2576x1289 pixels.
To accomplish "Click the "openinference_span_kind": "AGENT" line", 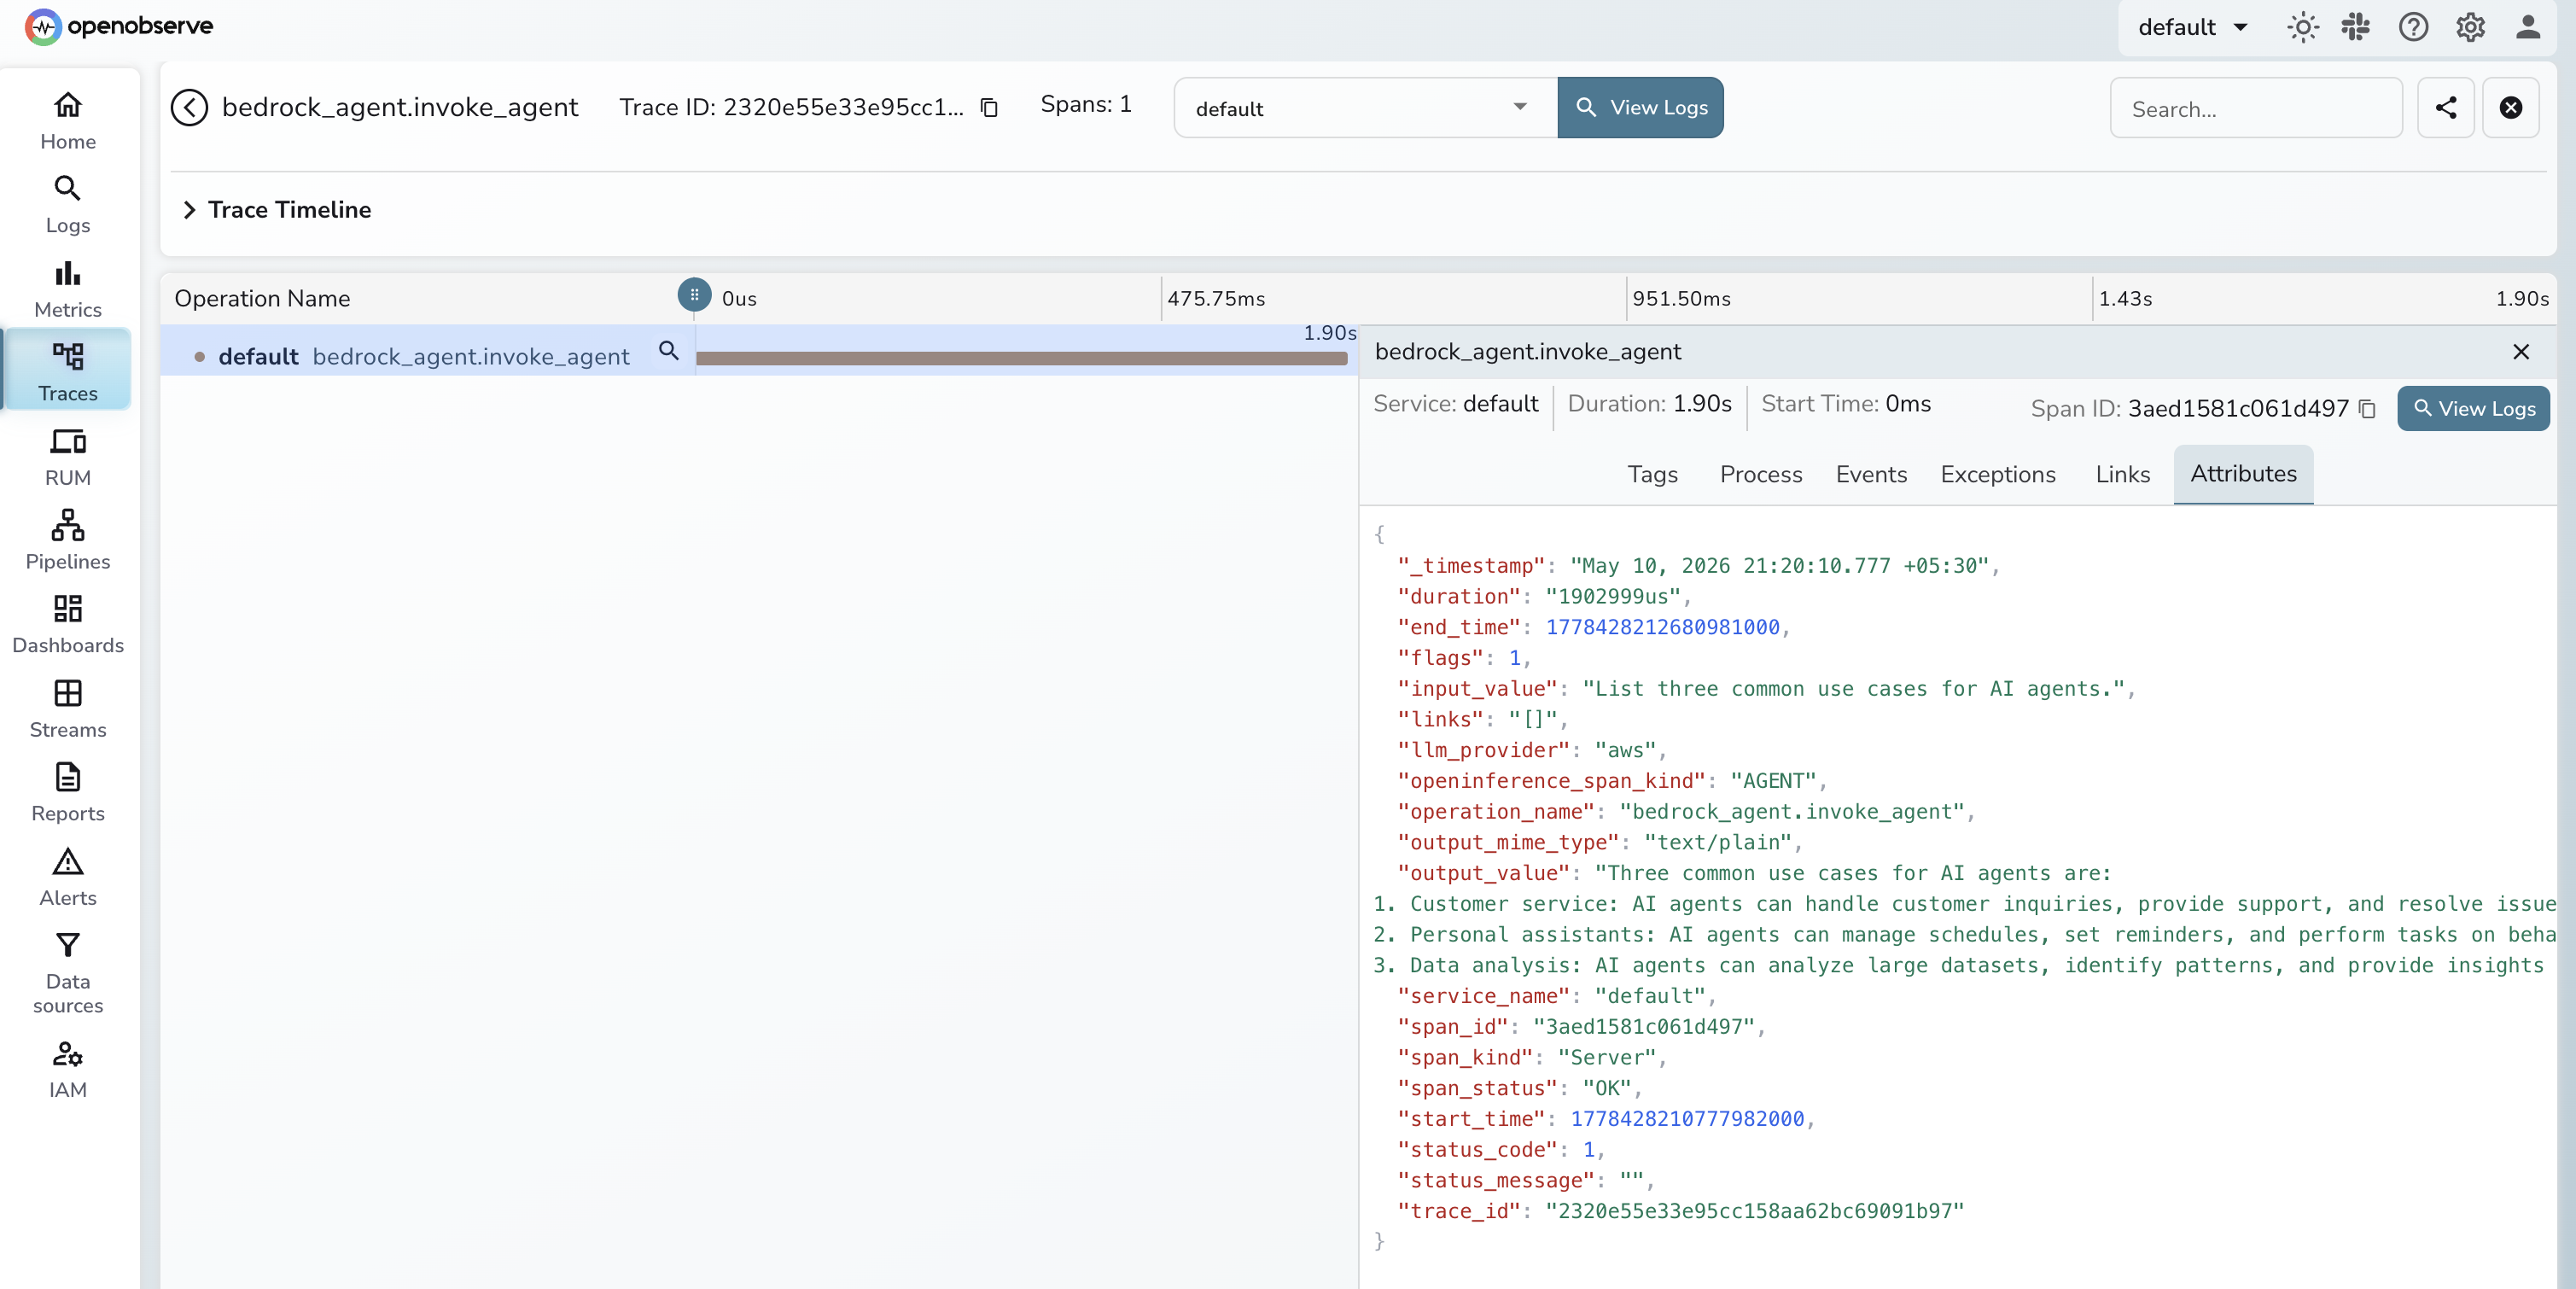I will [x=1612, y=780].
